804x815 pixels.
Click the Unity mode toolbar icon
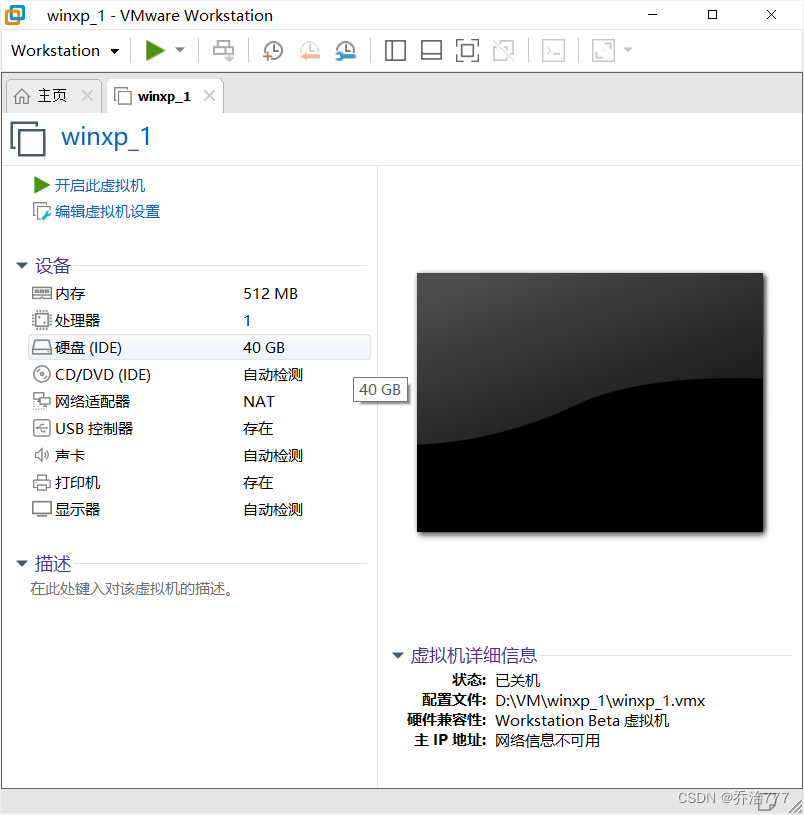(504, 50)
